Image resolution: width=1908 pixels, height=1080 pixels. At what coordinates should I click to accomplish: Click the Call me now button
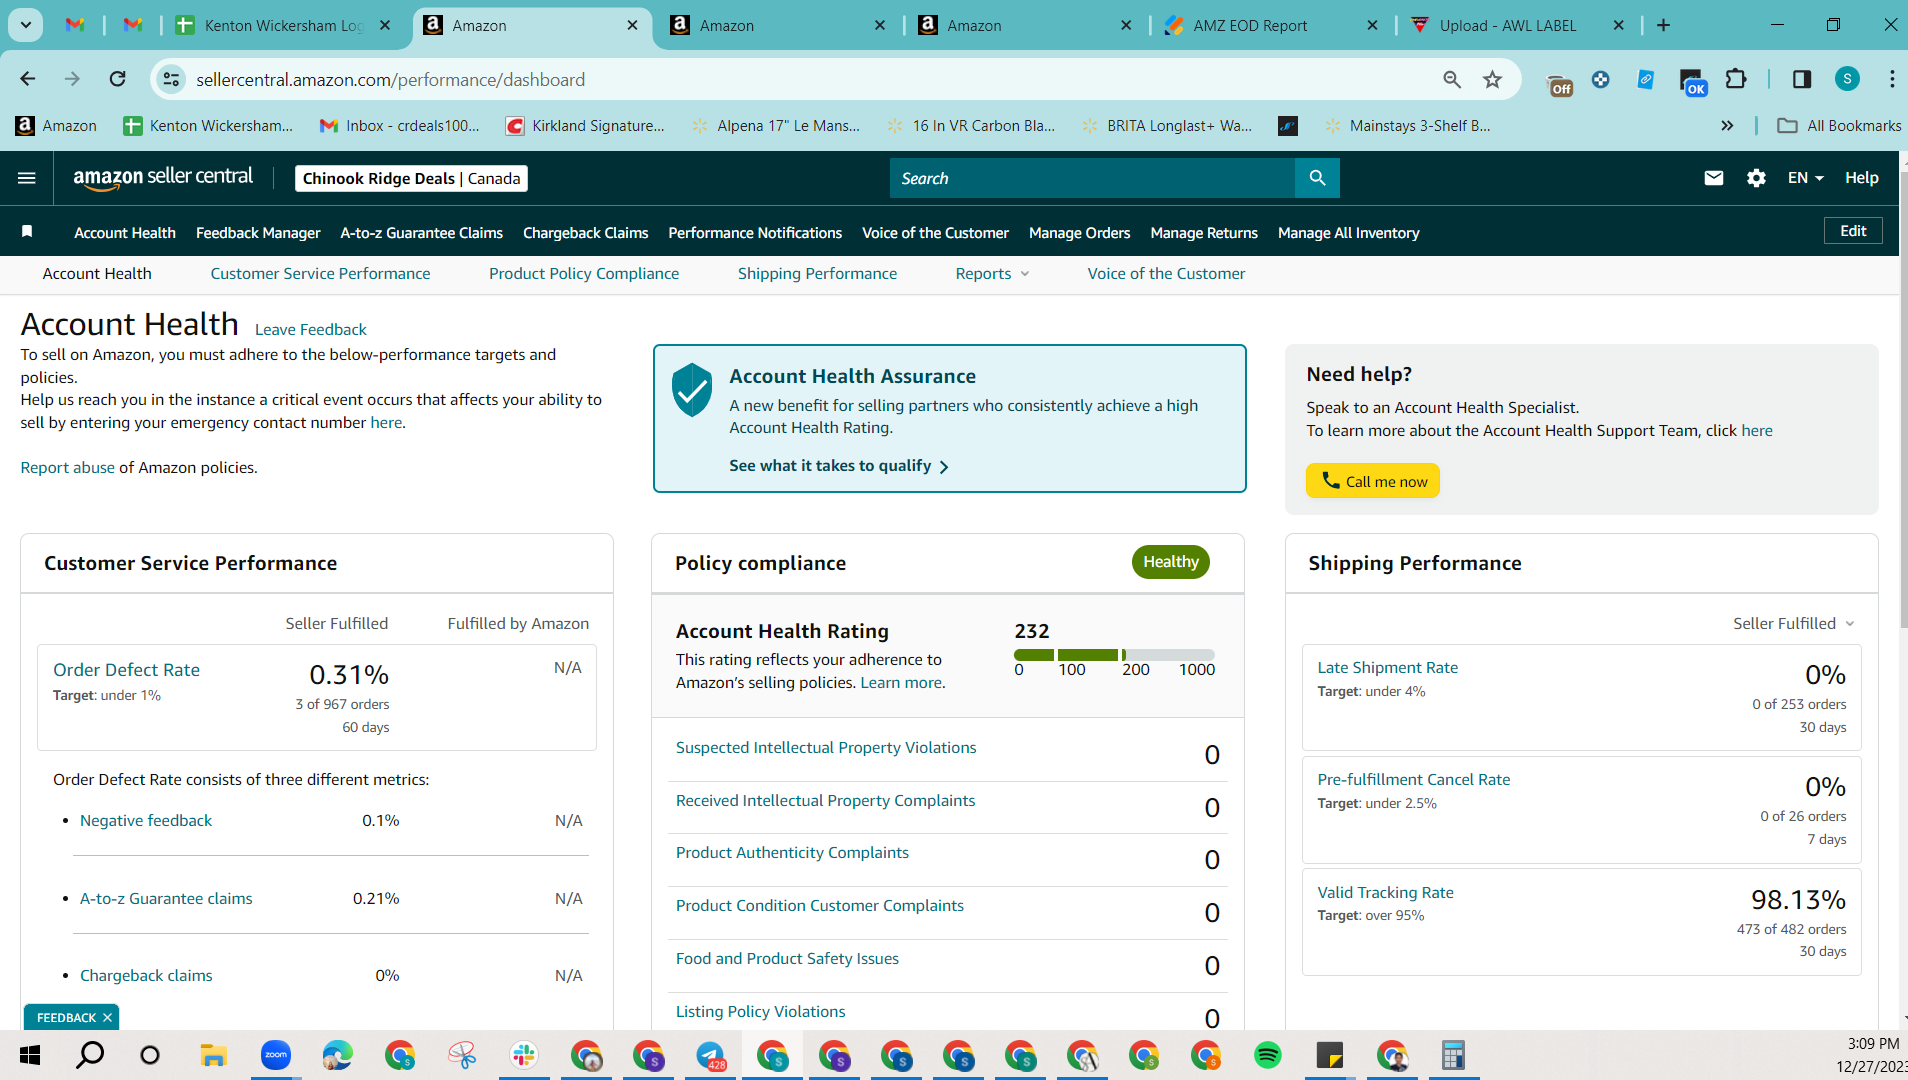click(1373, 481)
